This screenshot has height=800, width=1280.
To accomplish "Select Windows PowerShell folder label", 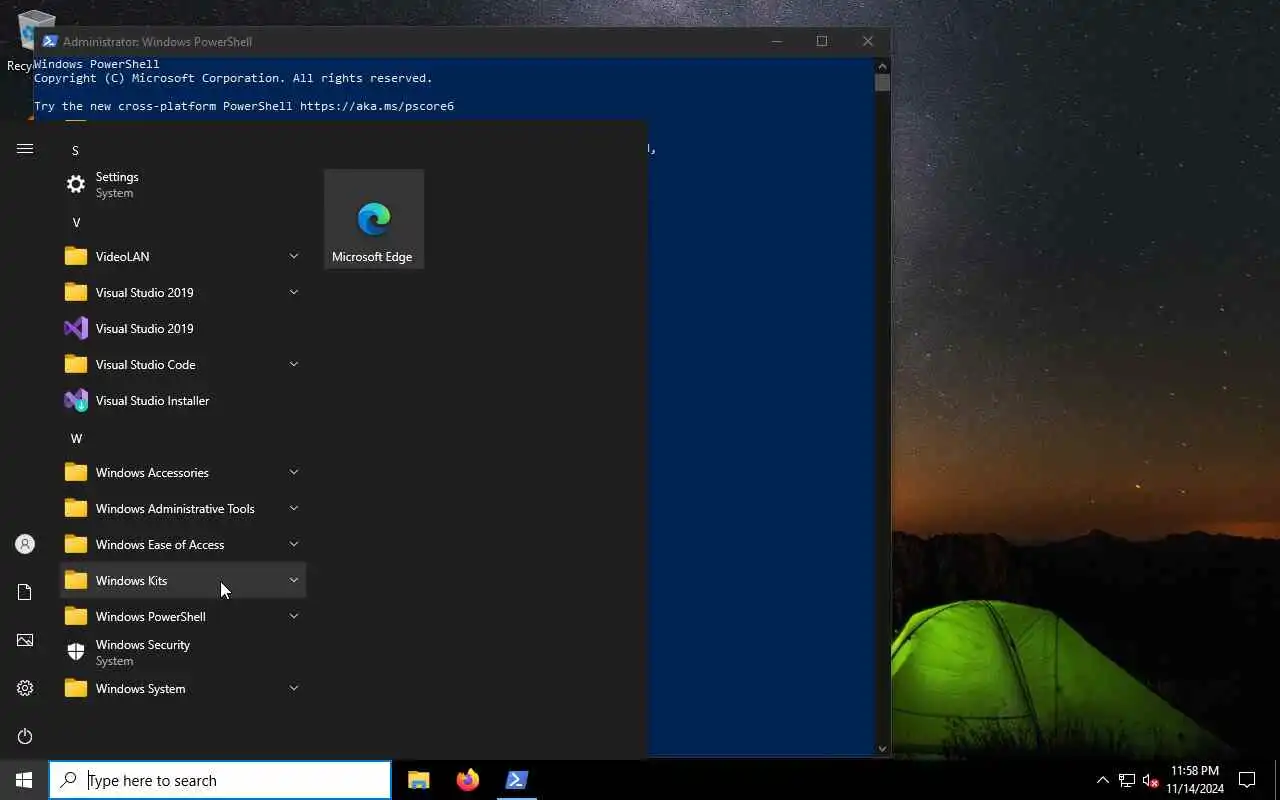I will click(x=151, y=616).
